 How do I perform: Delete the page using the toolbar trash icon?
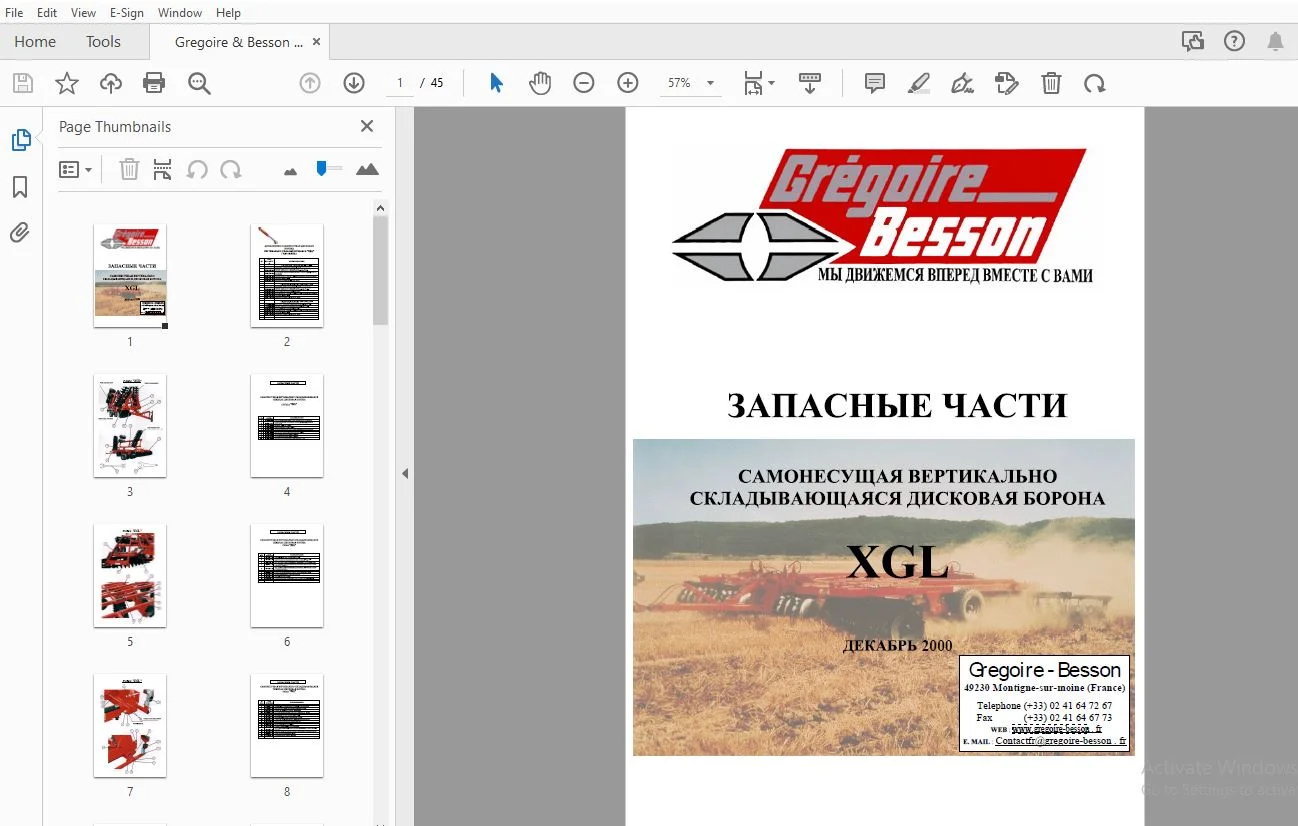click(1051, 83)
